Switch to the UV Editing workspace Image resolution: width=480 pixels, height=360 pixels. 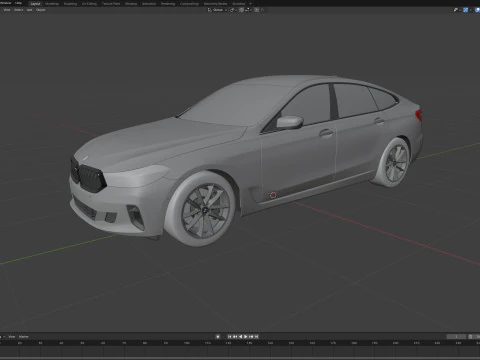coord(89,4)
